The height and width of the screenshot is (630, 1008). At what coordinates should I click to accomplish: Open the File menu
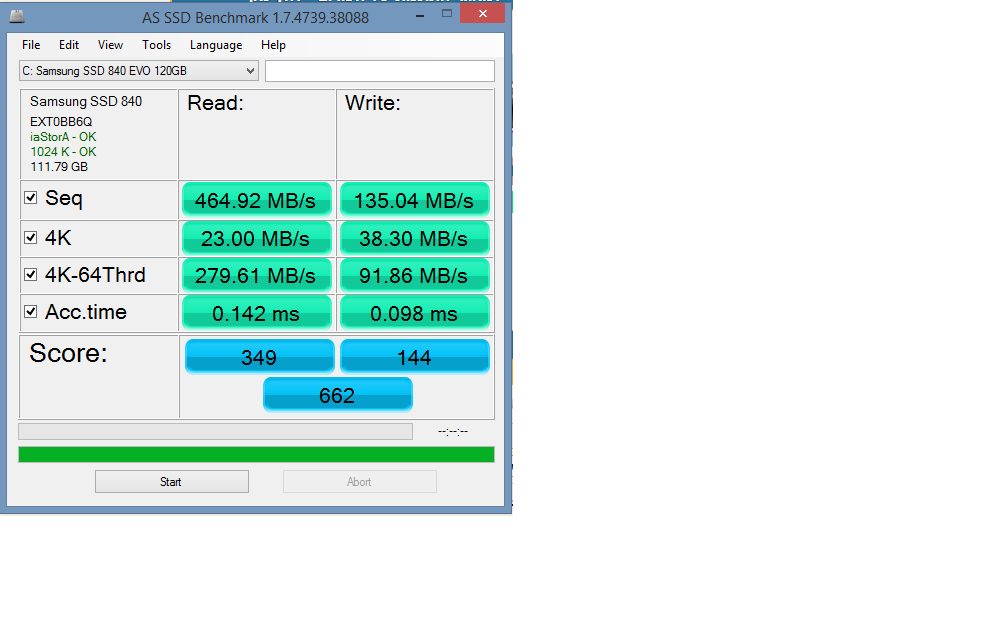[31, 45]
